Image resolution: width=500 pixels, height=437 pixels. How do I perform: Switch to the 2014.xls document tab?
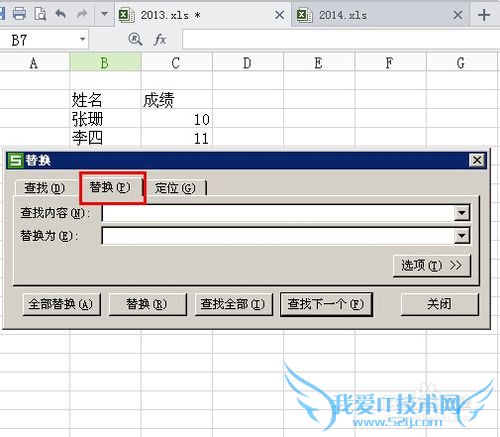point(380,15)
